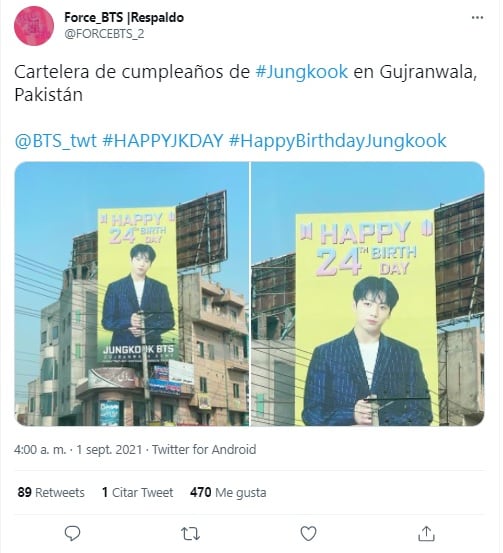This screenshot has height=553, width=503.
Task: View the 1 Citar Tweet list
Action: coord(138,492)
